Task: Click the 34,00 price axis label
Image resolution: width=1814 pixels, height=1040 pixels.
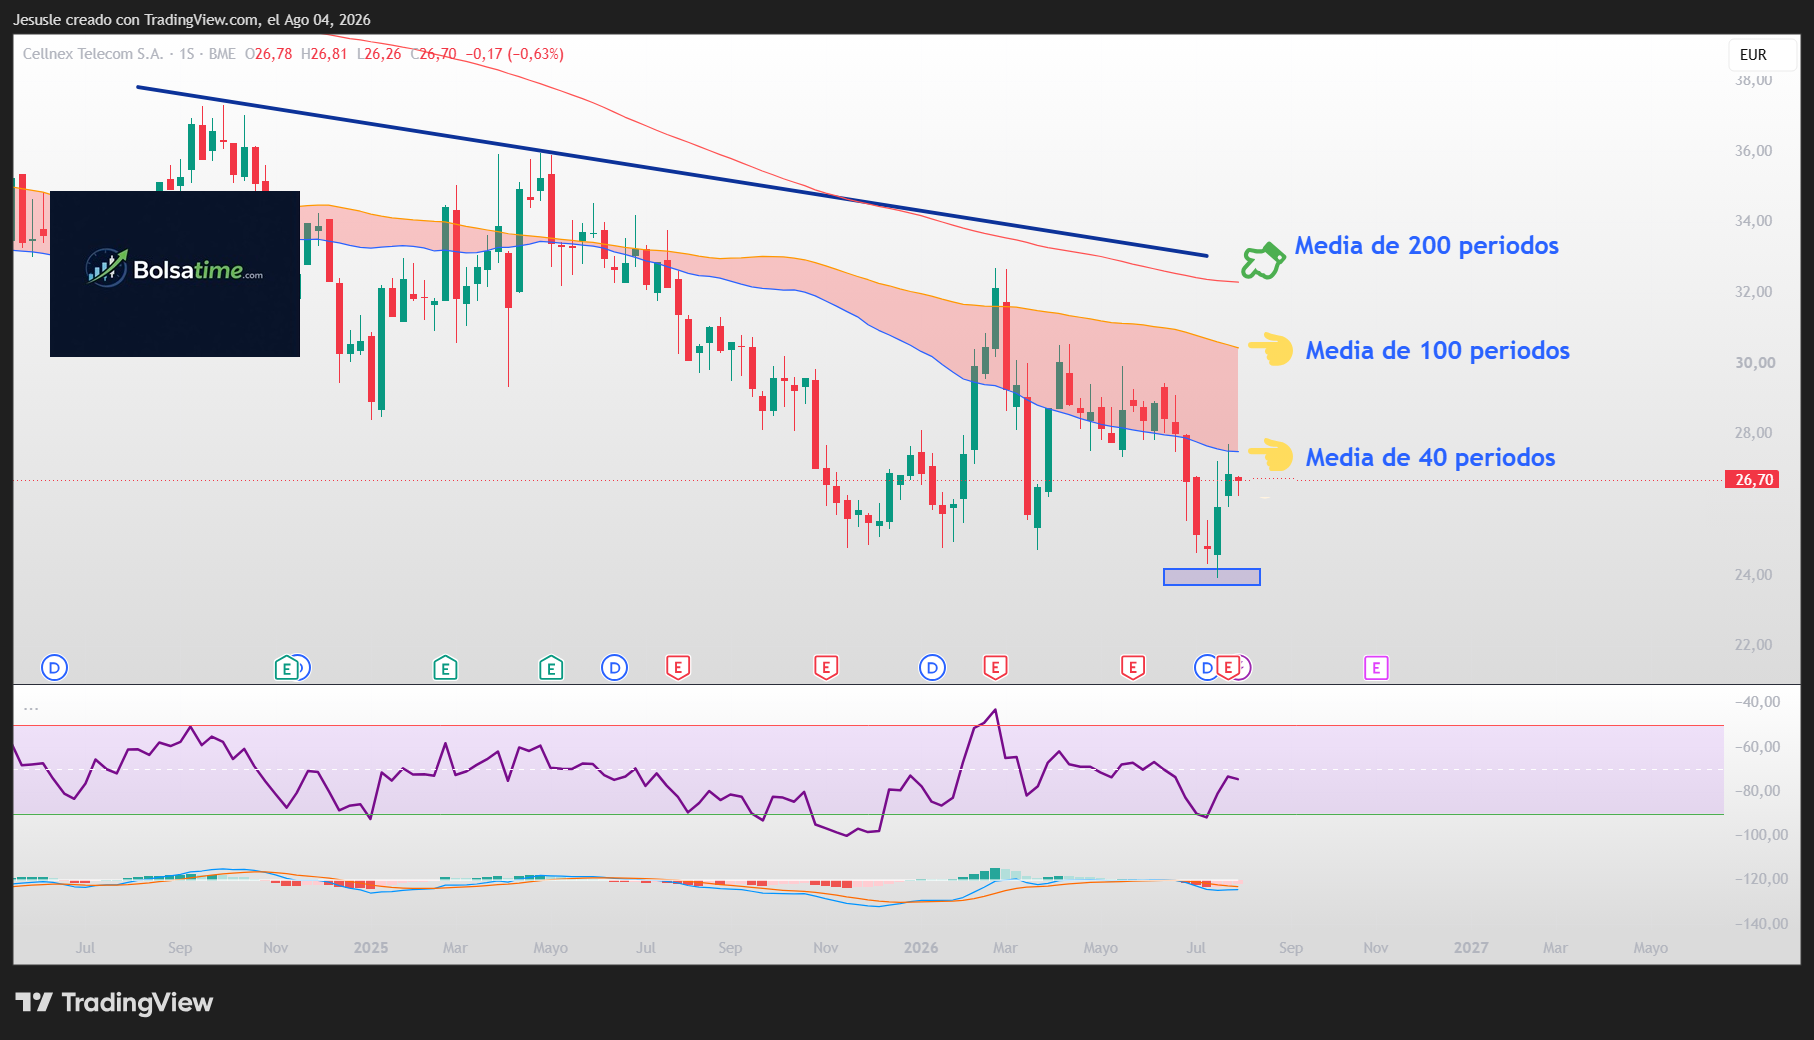Action: pyautogui.click(x=1754, y=221)
